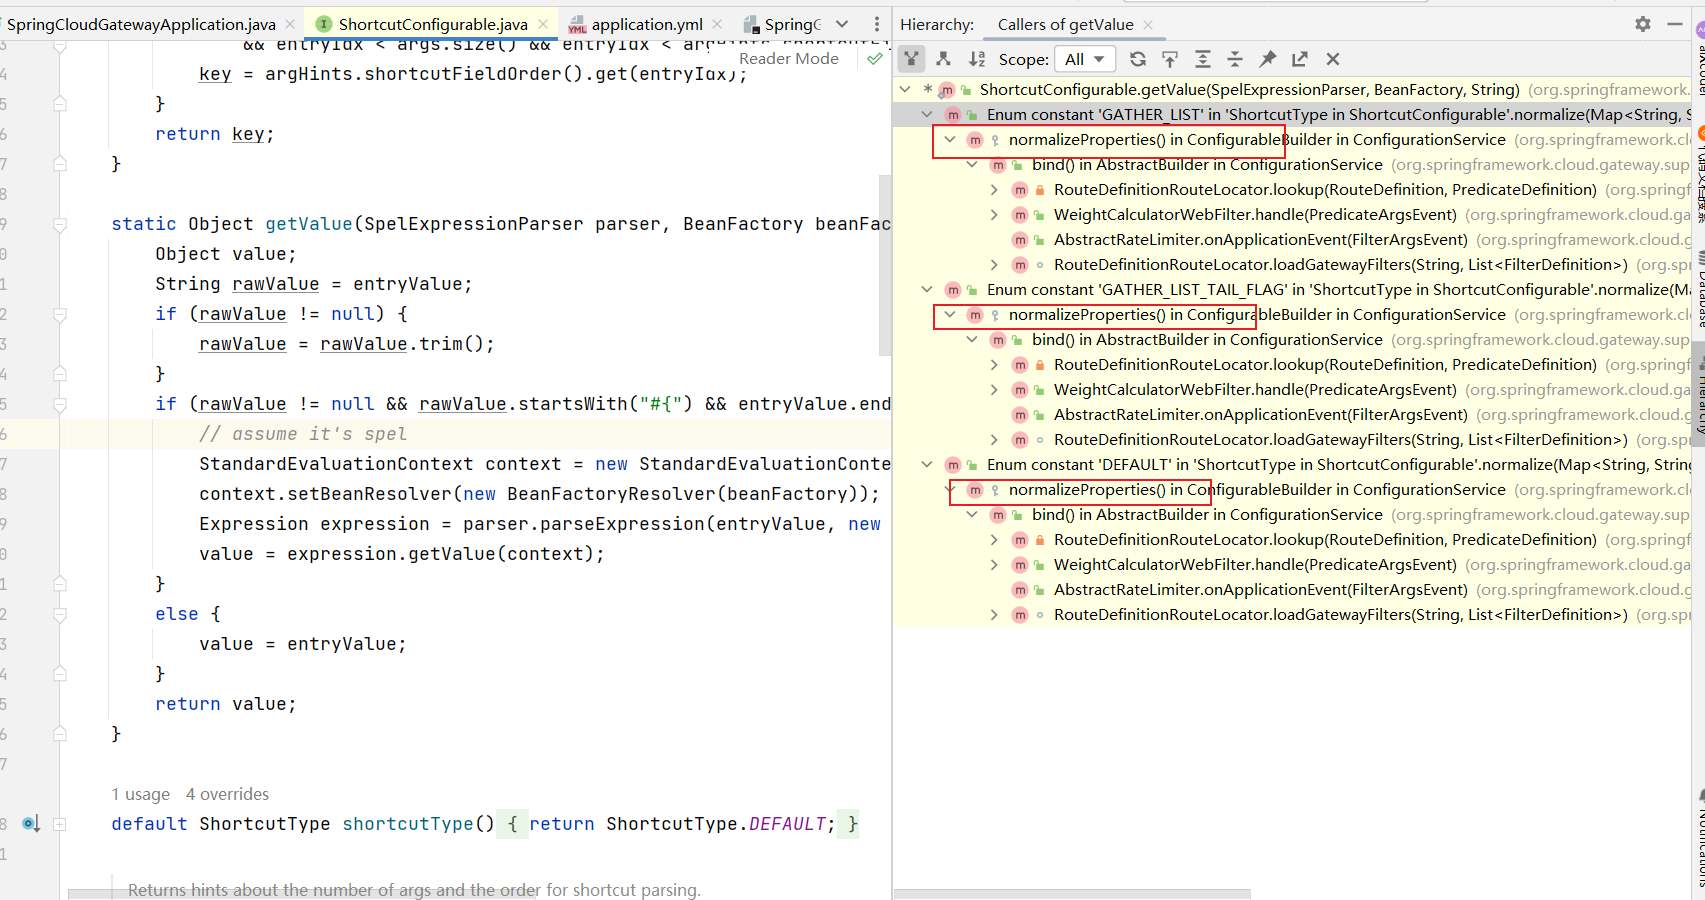
Task: Close SpringCloudGatewayApplication.java tab
Action: tap(290, 24)
